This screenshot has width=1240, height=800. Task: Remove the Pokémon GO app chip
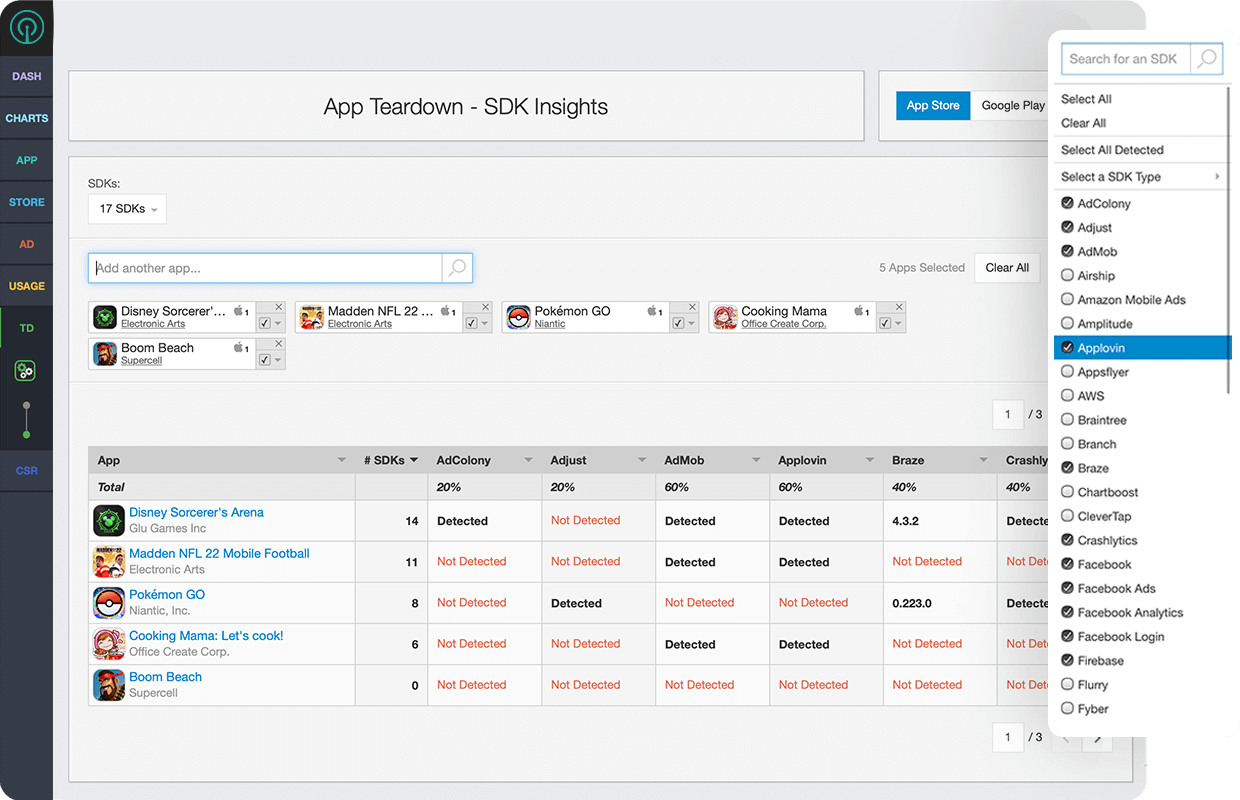click(x=692, y=307)
